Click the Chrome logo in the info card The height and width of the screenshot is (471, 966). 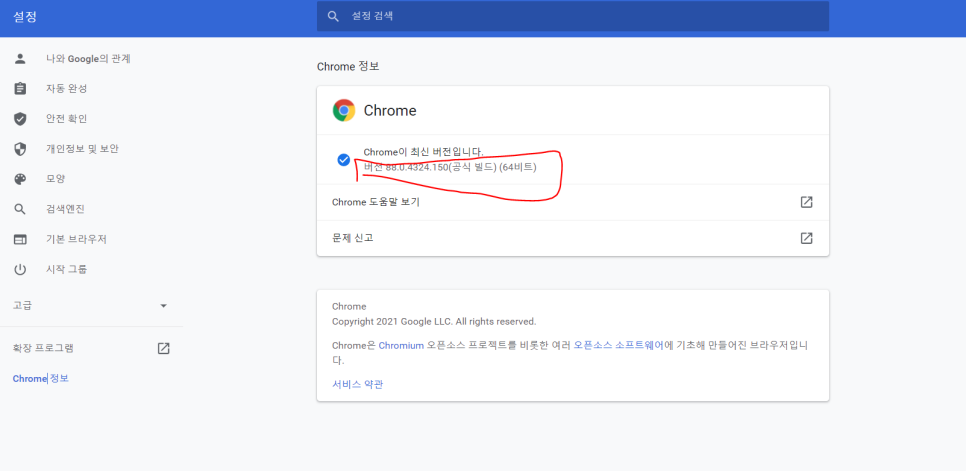[x=344, y=110]
